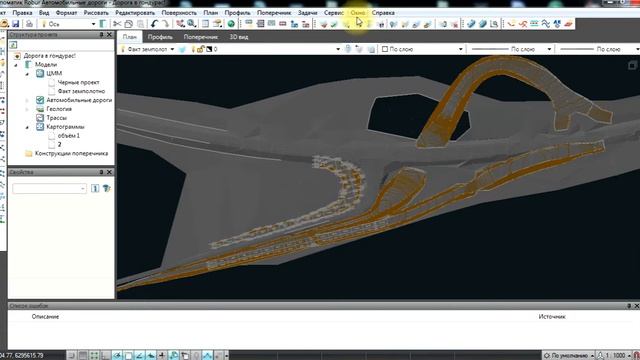
Task: Select Конструкции поперечника folder
Action: pyautogui.click(x=71, y=153)
